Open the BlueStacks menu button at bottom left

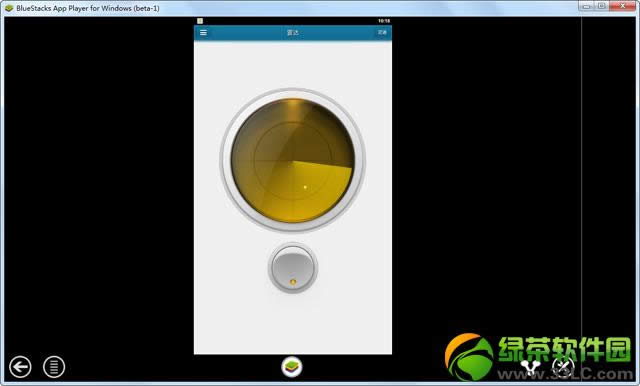[x=54, y=367]
